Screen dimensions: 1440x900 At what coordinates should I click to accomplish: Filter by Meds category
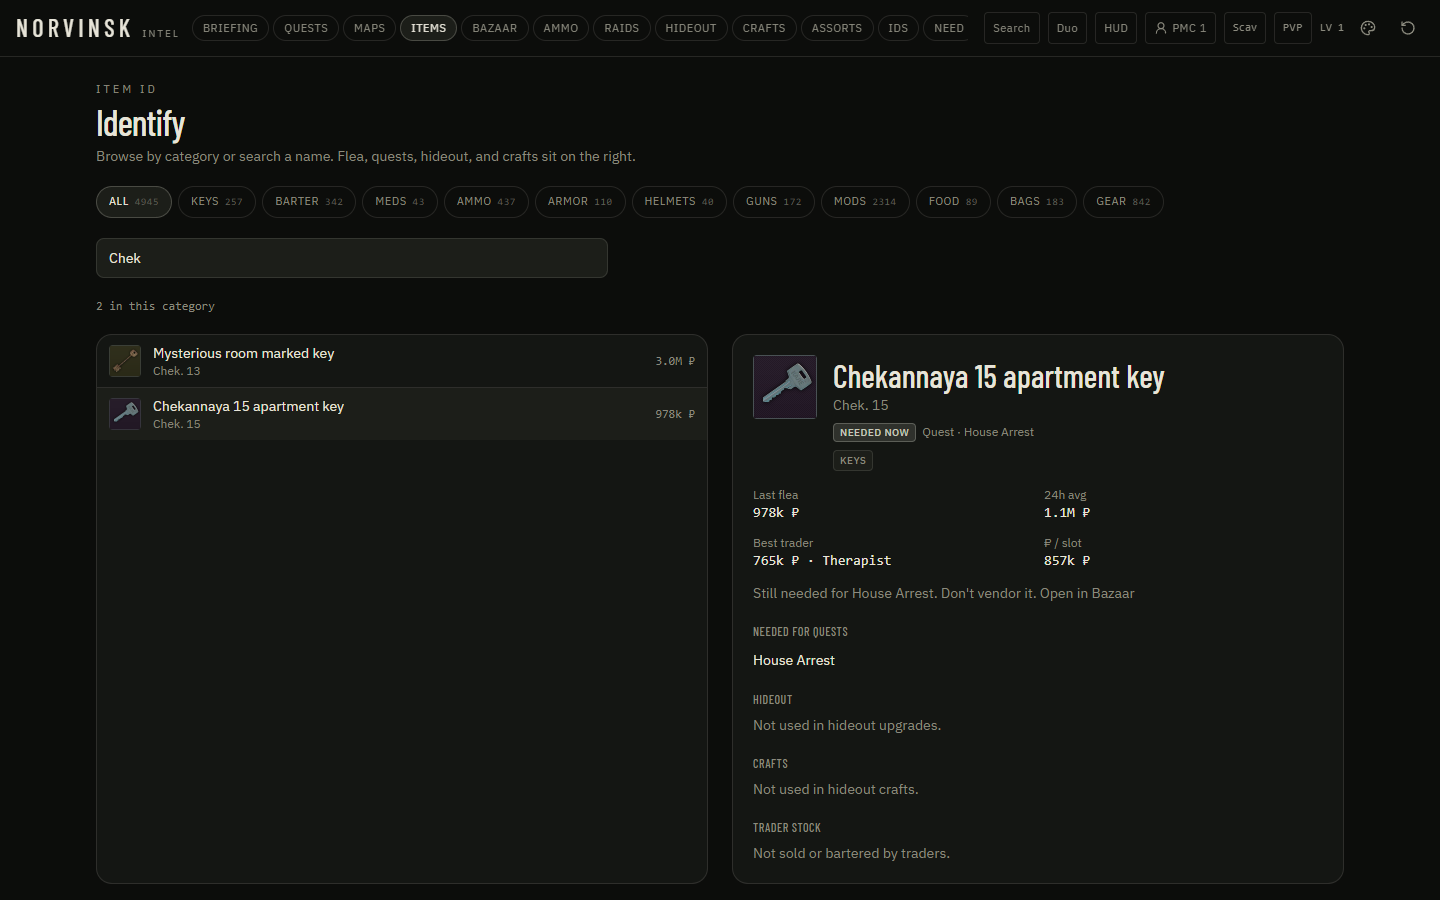tap(400, 202)
